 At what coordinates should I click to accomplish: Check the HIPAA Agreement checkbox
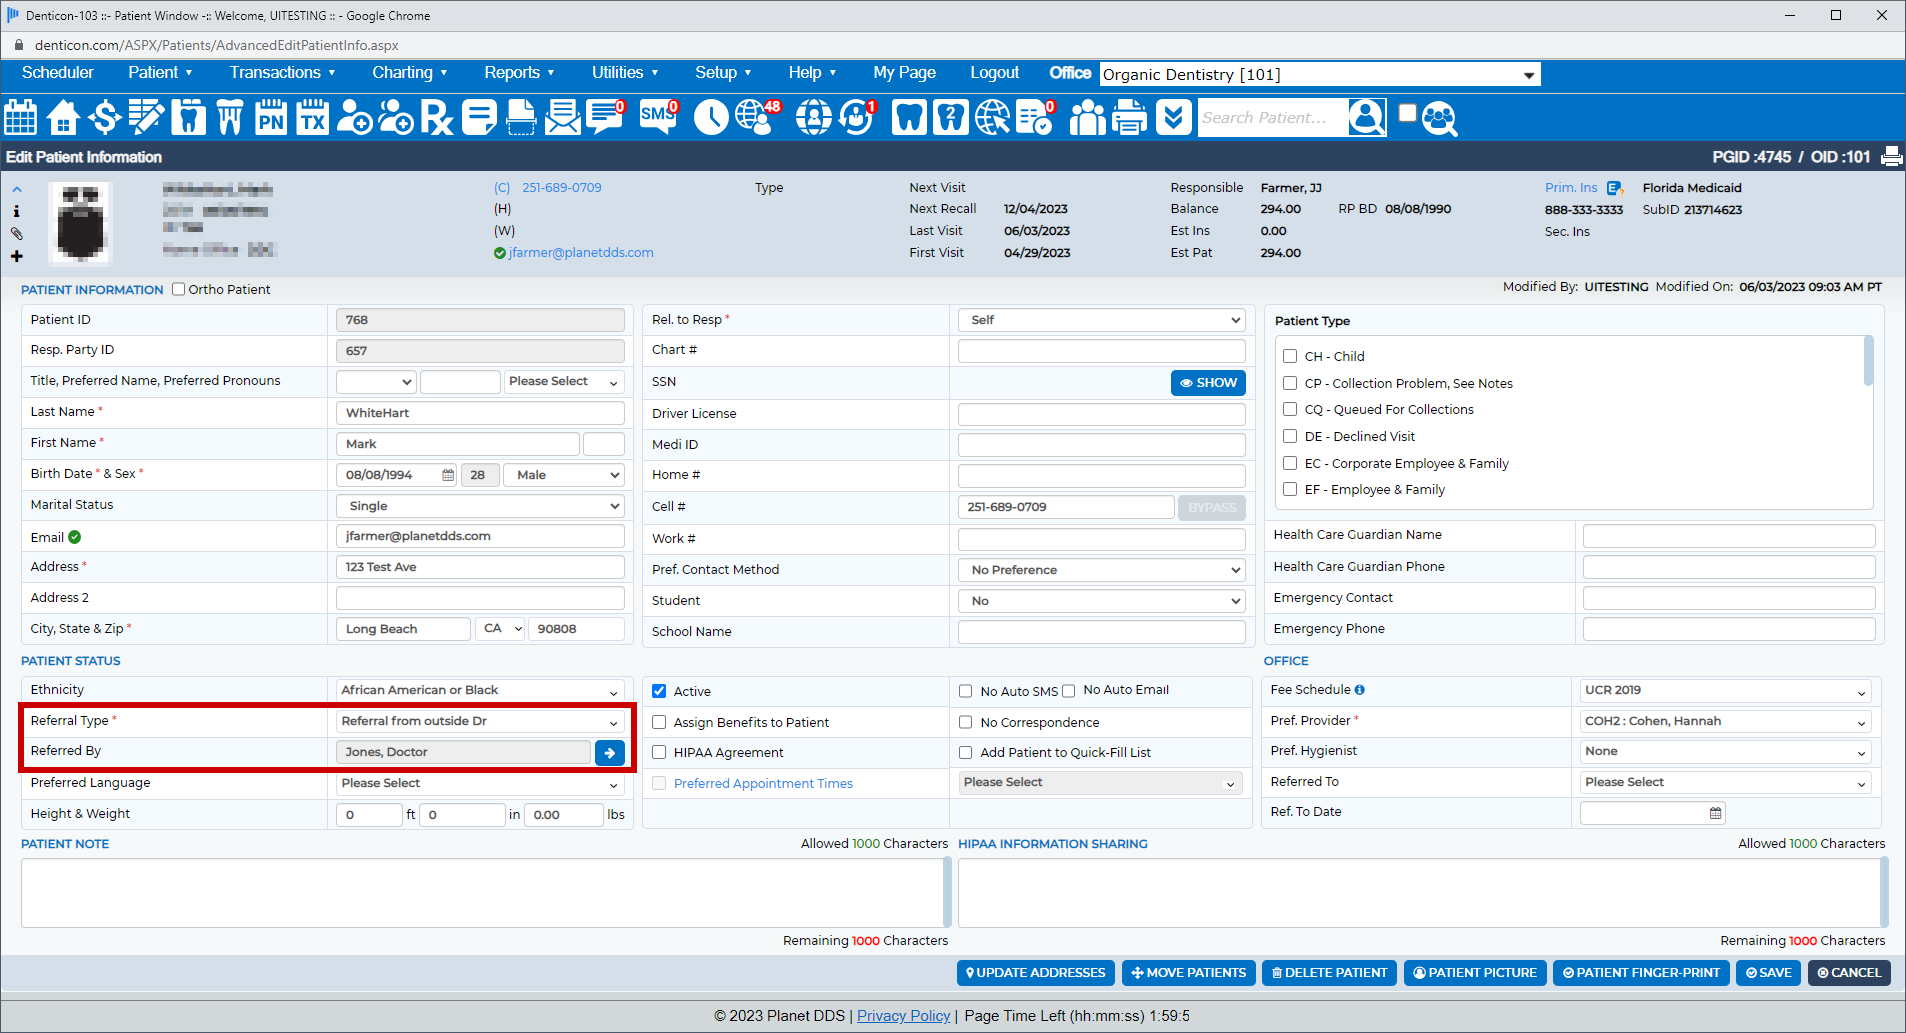click(x=659, y=752)
